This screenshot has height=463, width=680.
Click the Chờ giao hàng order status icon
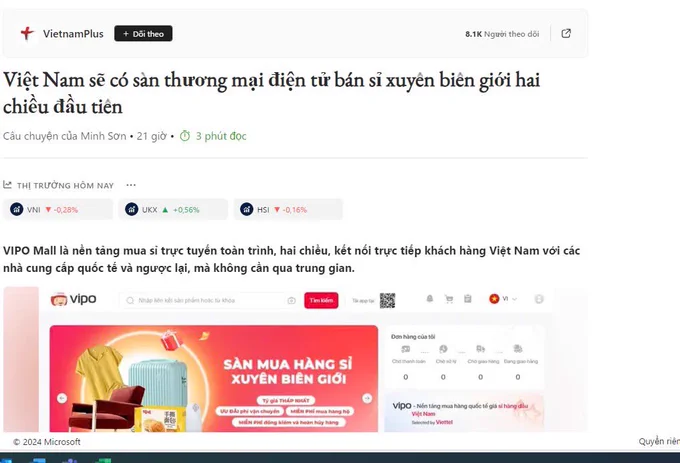point(481,349)
